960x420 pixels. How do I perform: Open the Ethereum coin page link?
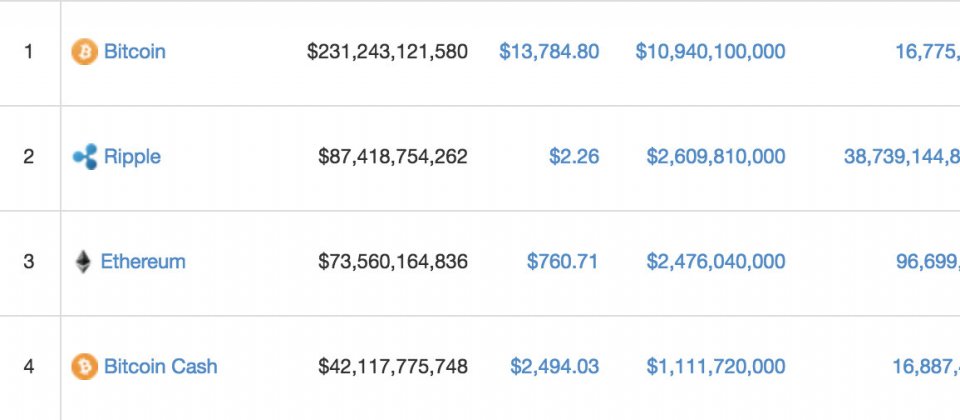[x=143, y=261]
